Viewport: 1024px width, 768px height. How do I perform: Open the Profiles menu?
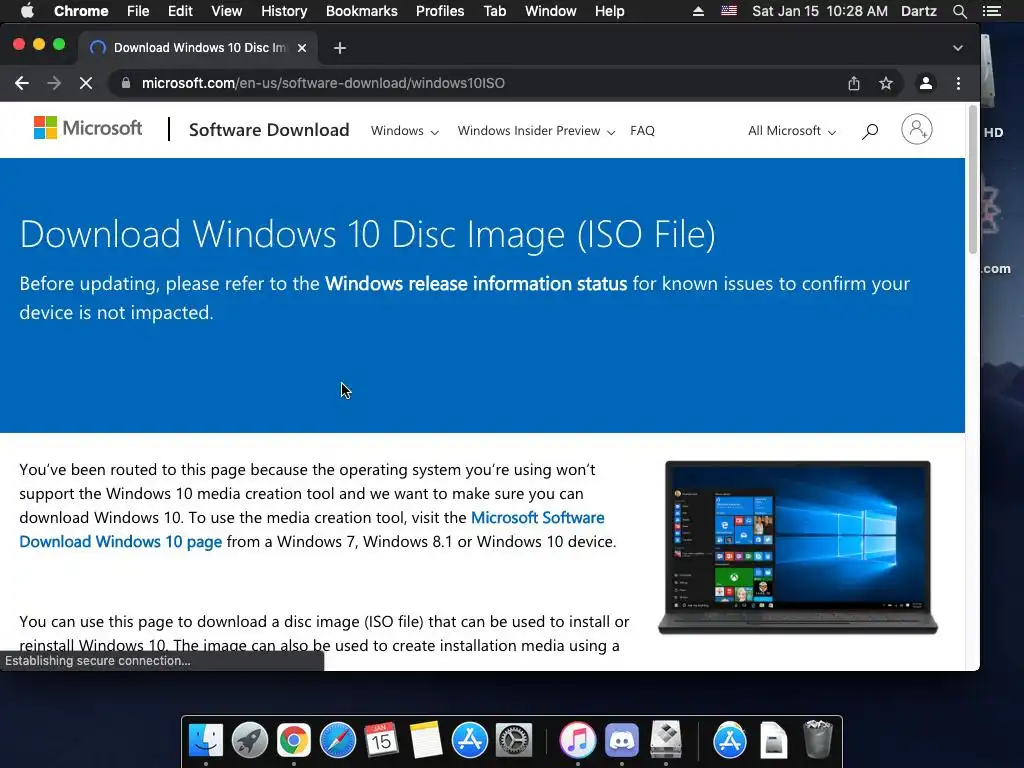[440, 11]
